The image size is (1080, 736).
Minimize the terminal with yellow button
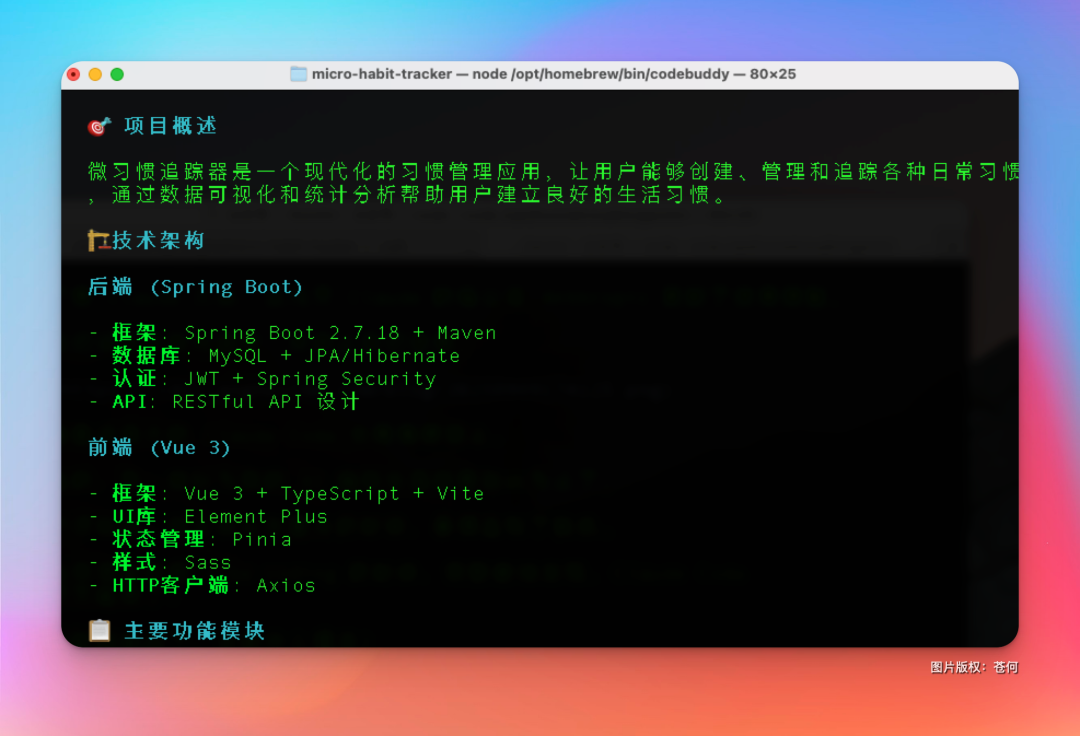96,74
